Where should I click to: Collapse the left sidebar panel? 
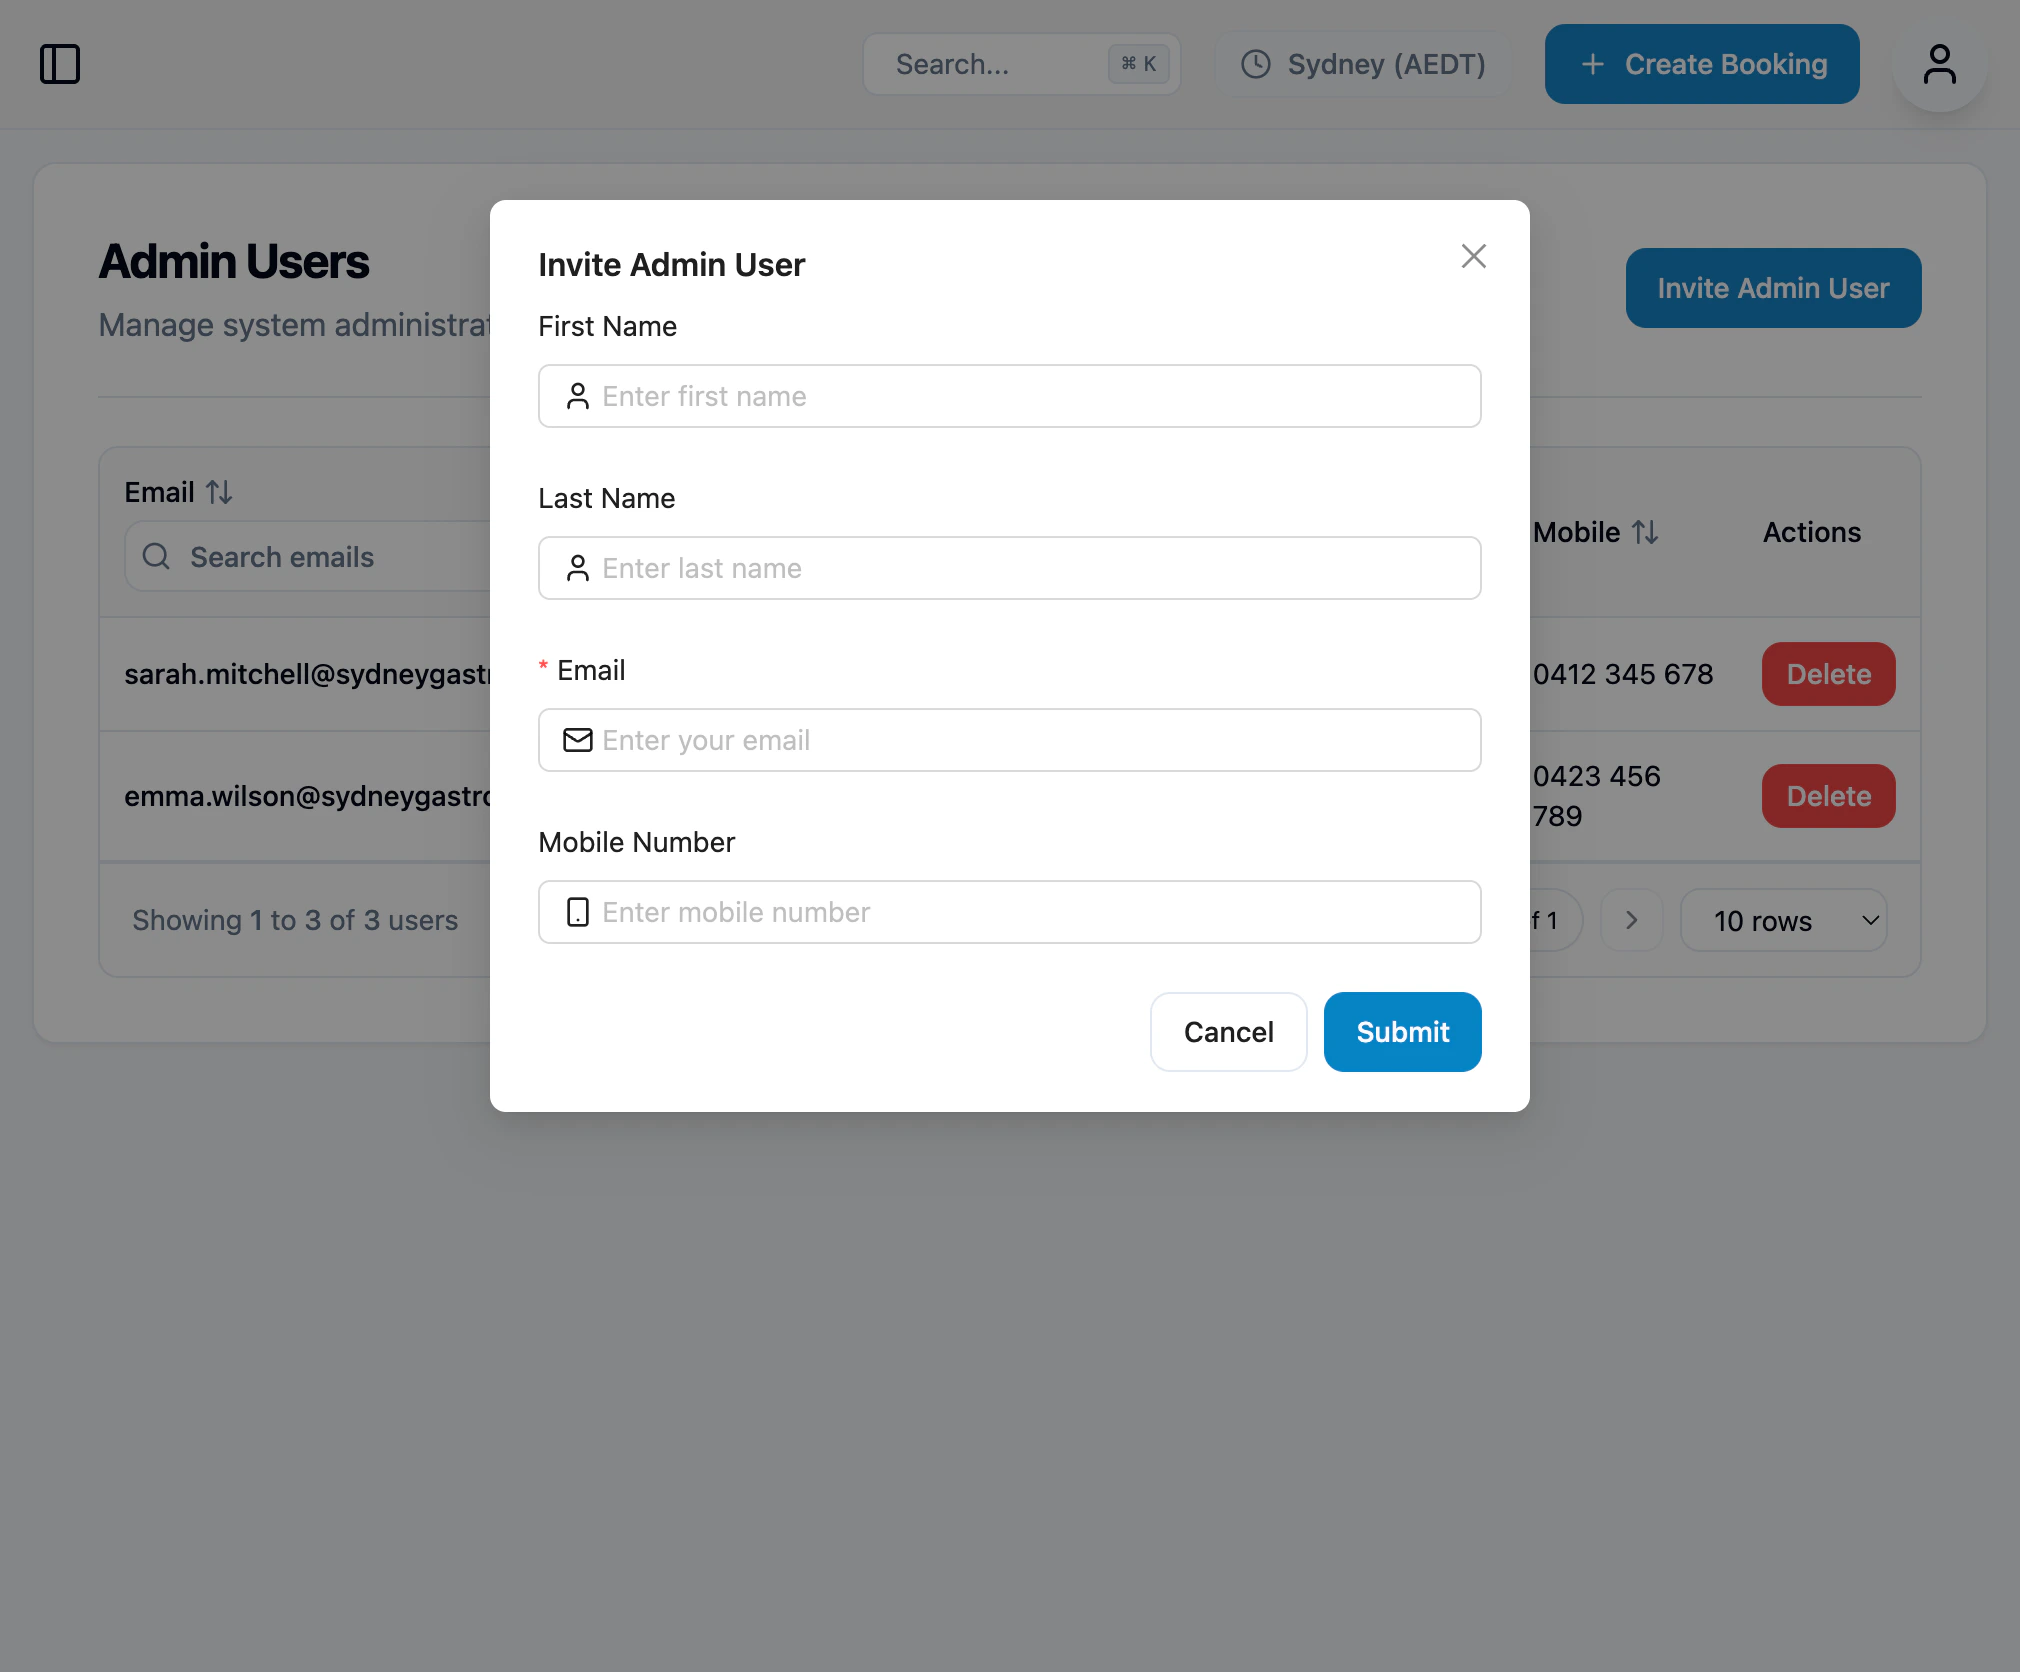tap(60, 64)
